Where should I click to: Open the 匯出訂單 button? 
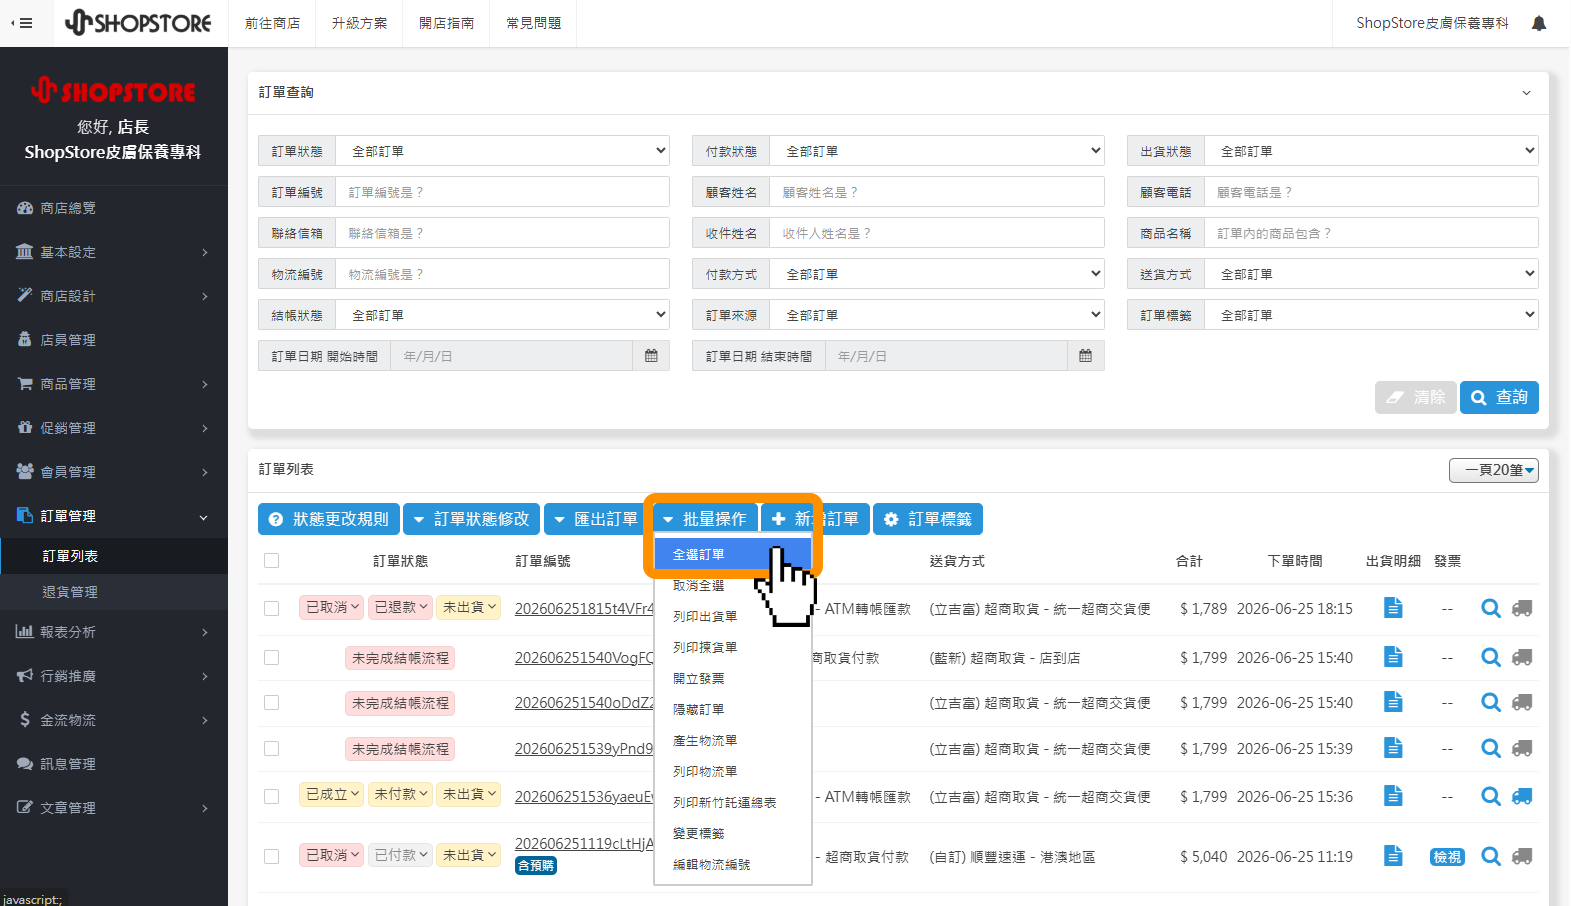(x=595, y=519)
